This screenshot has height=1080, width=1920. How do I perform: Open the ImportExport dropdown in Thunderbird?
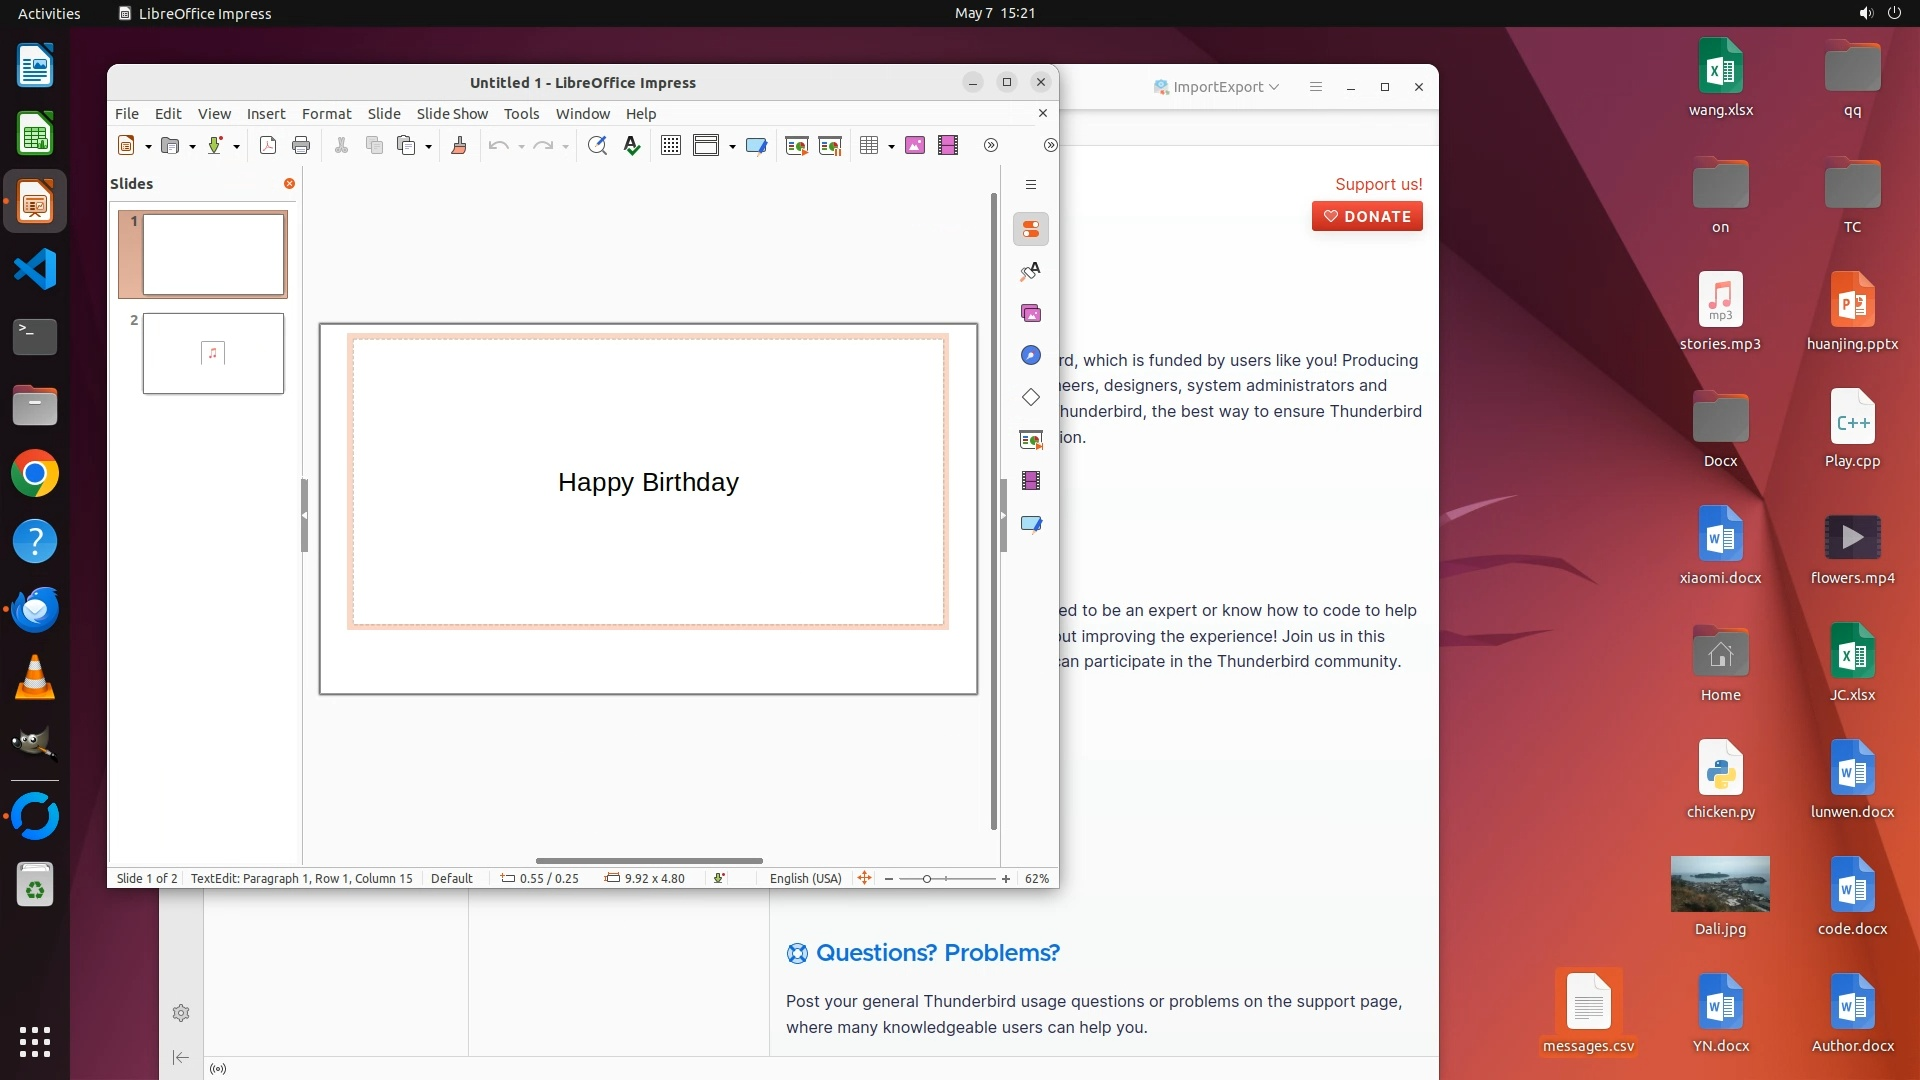coord(1216,87)
